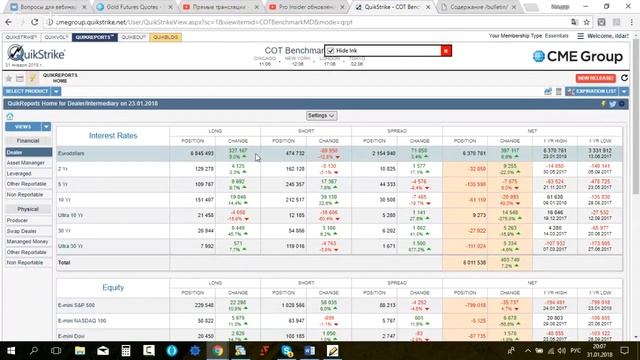
Task: Click the E-mini S&P 500 row label
Action: [x=76, y=305]
